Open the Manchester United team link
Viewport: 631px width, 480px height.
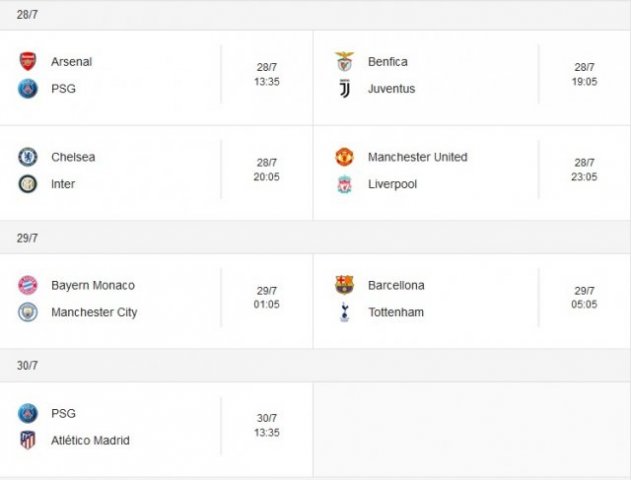click(x=418, y=157)
